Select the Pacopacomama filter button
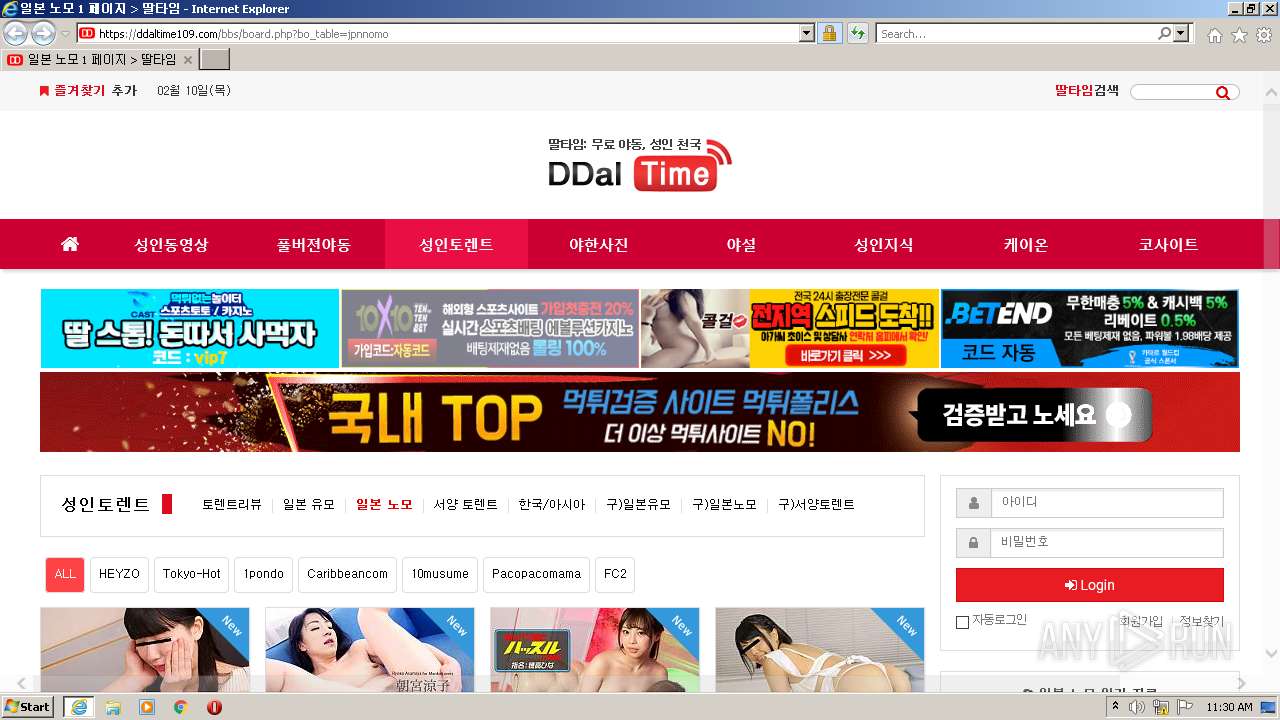The width and height of the screenshot is (1280, 720). (536, 574)
